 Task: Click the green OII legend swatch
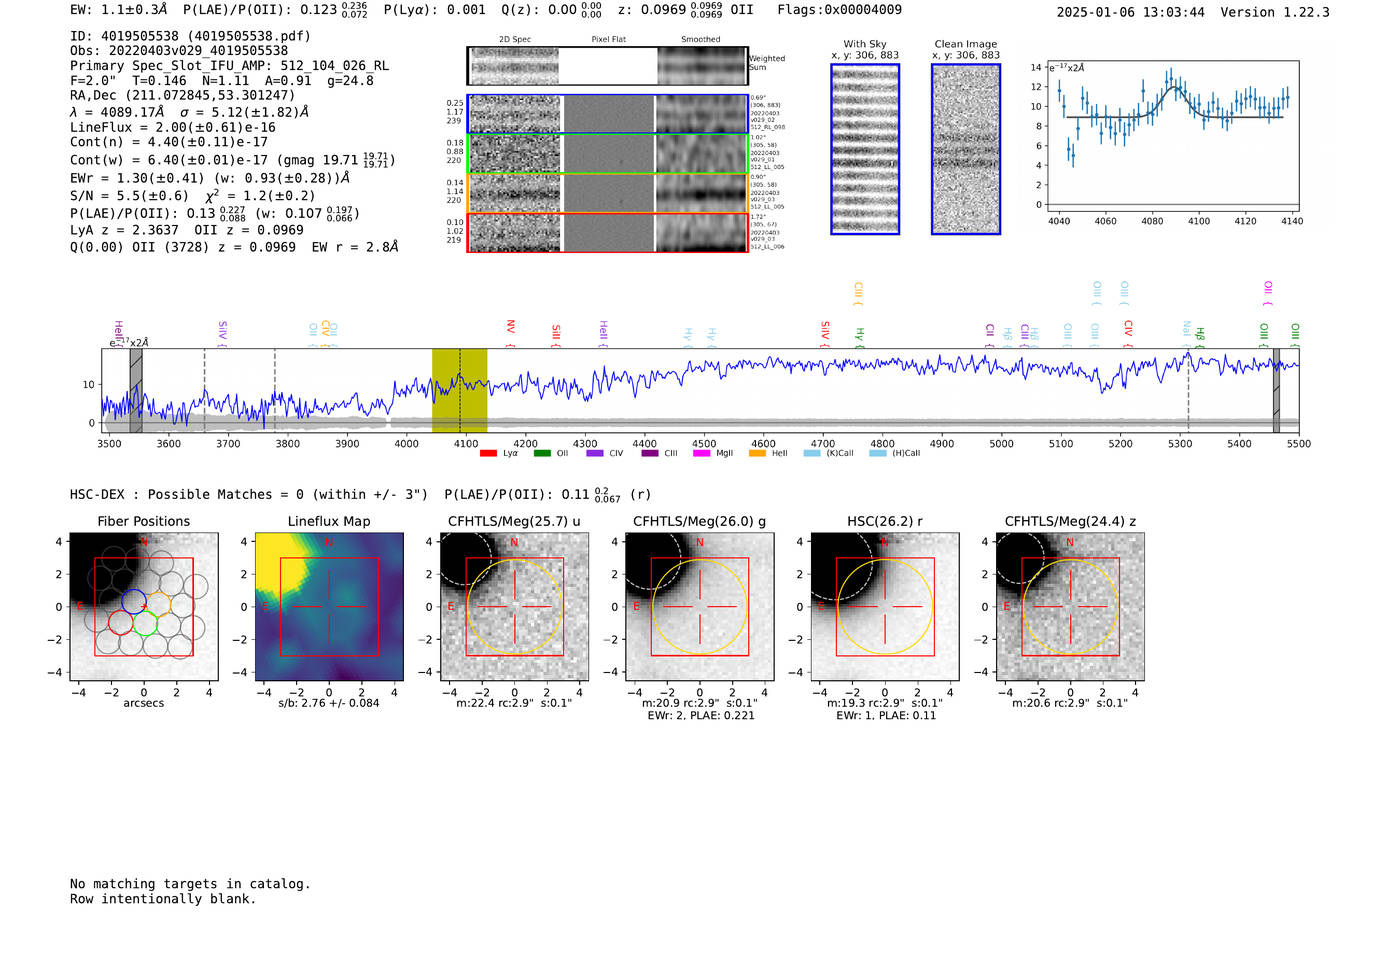(542, 453)
